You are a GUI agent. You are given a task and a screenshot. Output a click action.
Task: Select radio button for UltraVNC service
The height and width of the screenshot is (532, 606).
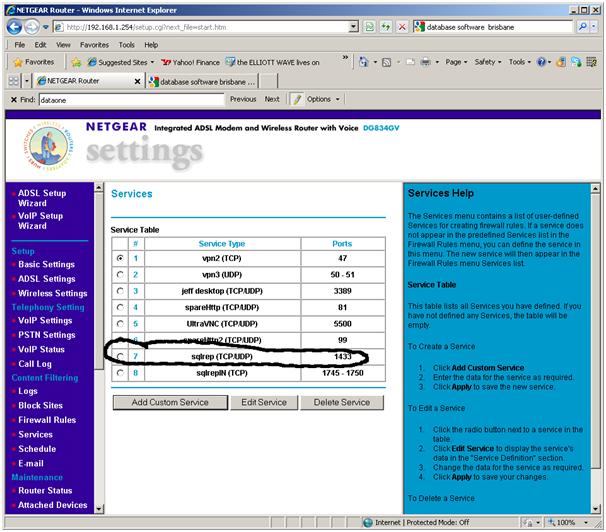point(120,324)
